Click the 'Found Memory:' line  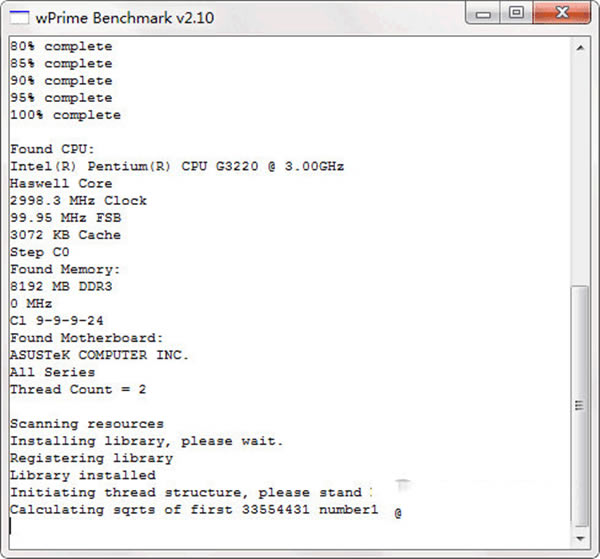pyautogui.click(x=65, y=269)
